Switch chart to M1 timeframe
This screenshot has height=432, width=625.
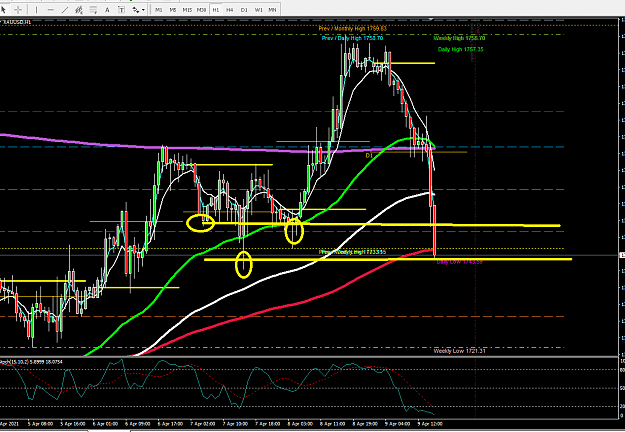[x=159, y=10]
